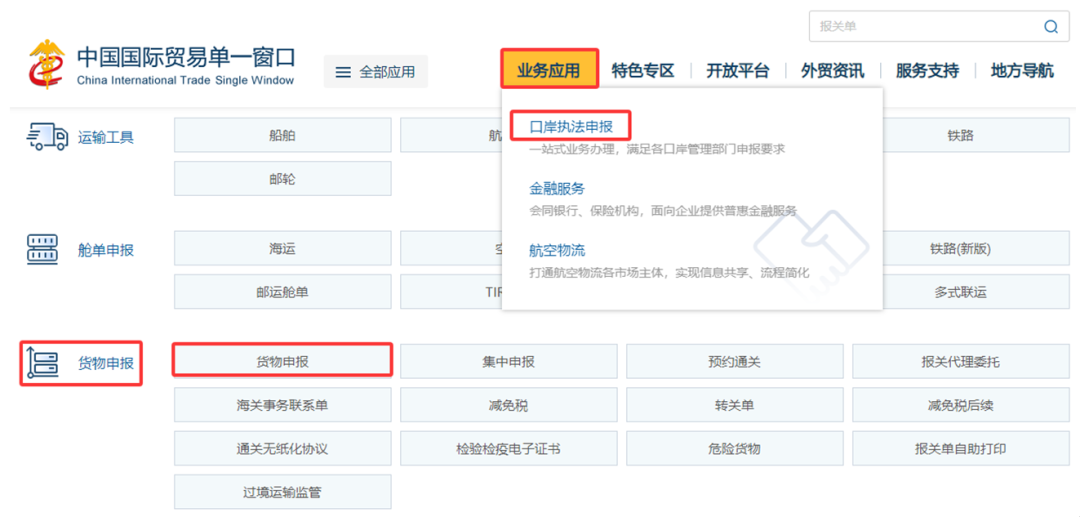Open the 特色专区 menu
Image resolution: width=1080 pixels, height=517 pixels.
pyautogui.click(x=643, y=71)
